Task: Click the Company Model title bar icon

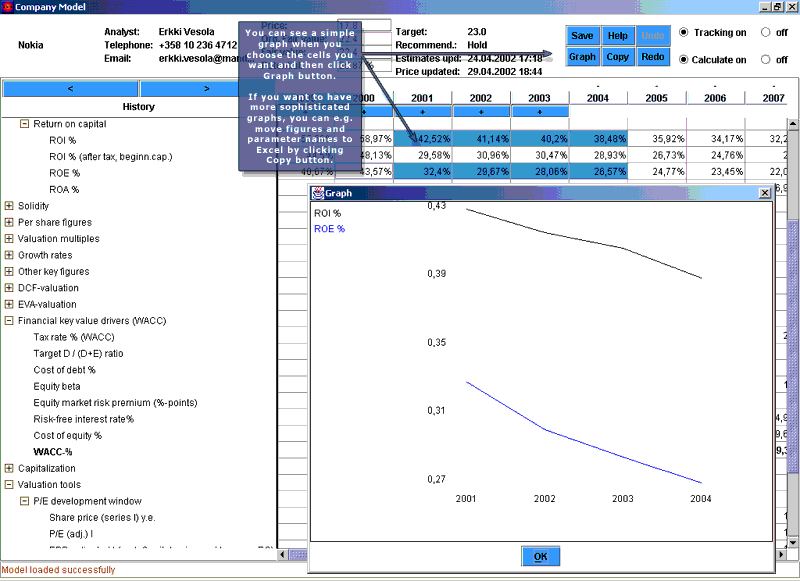Action: tap(7, 7)
